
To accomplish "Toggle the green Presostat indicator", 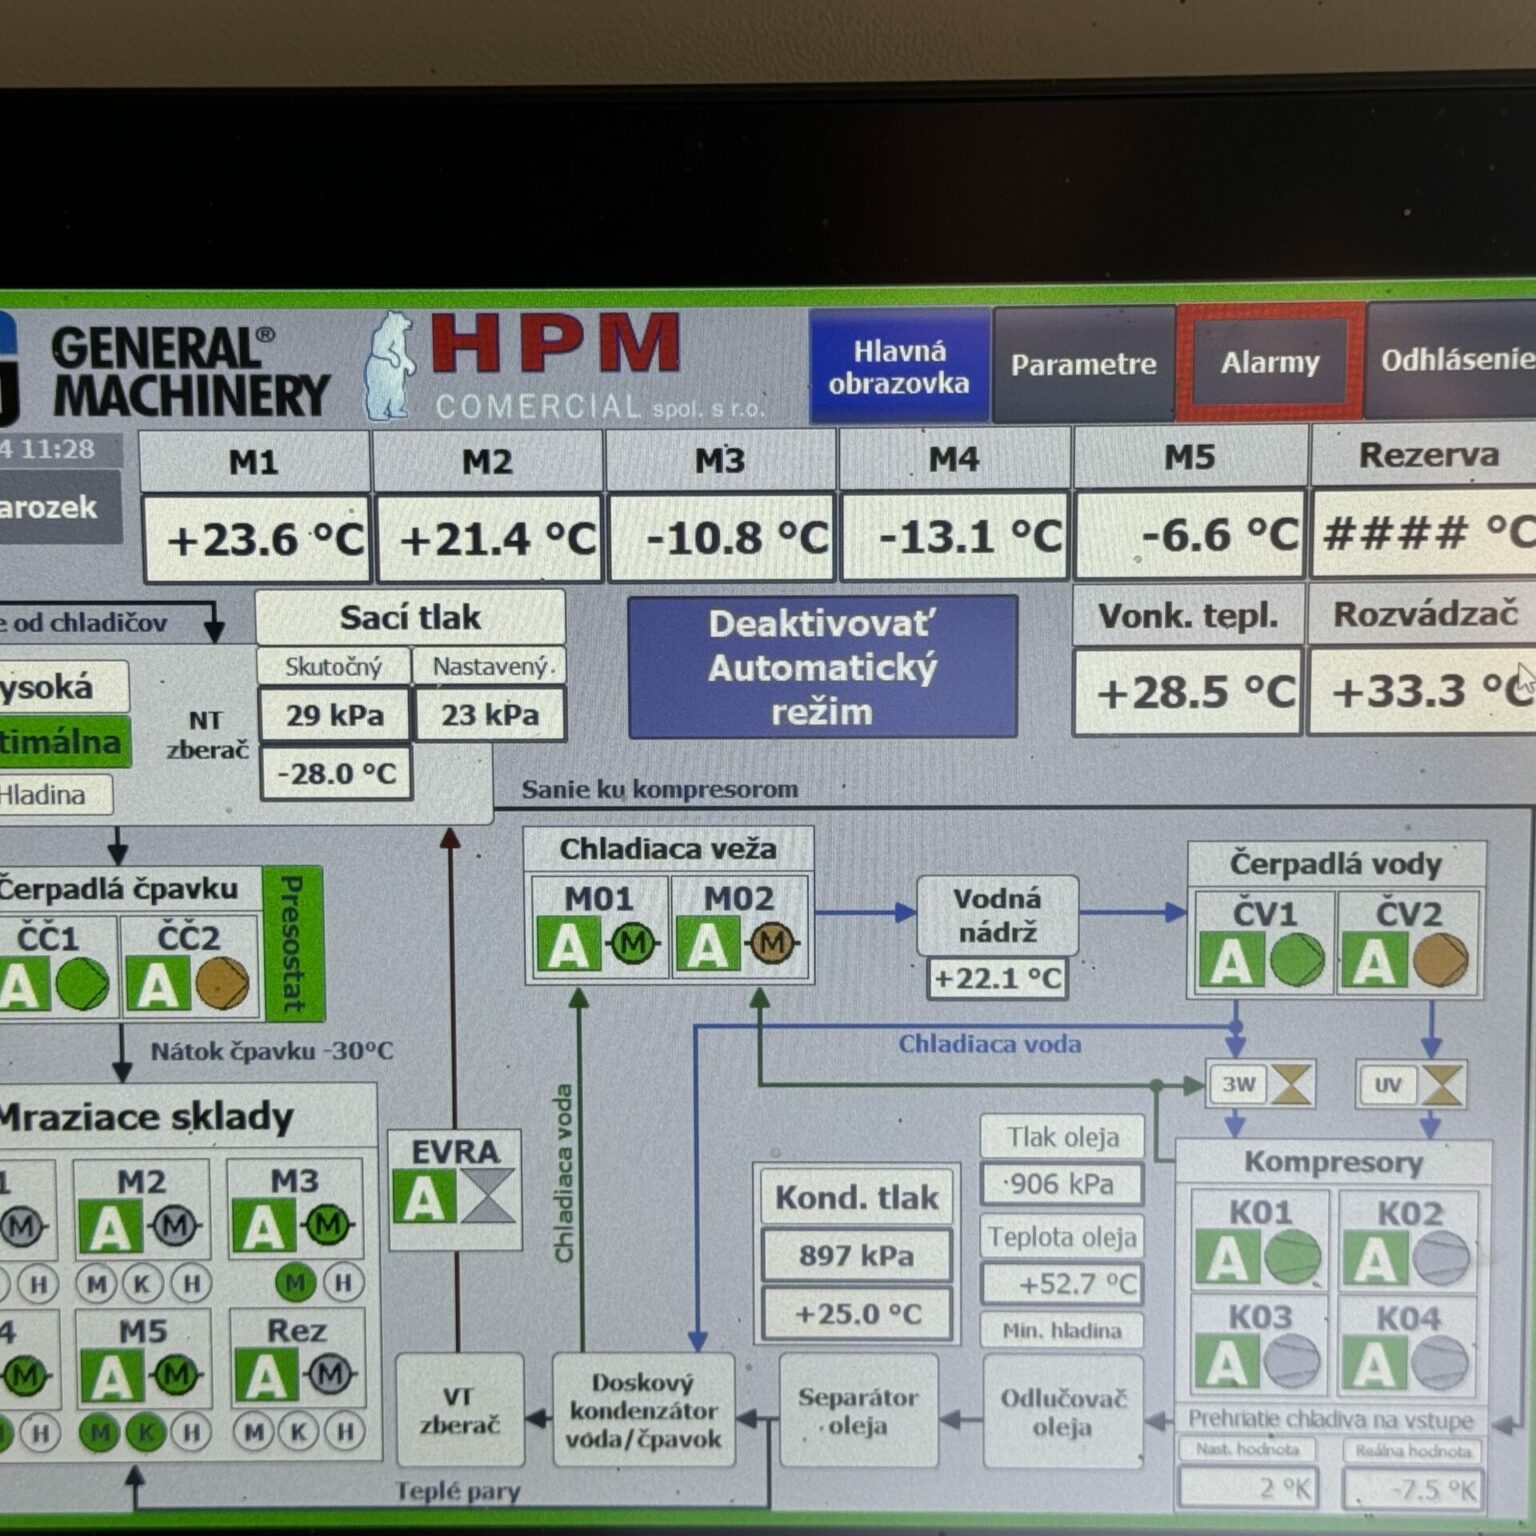I will pos(293,943).
